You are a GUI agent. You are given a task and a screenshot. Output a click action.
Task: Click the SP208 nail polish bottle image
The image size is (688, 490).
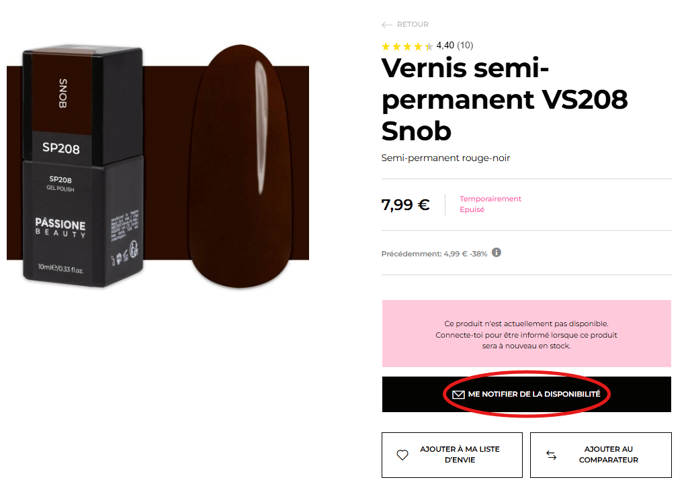(83, 167)
